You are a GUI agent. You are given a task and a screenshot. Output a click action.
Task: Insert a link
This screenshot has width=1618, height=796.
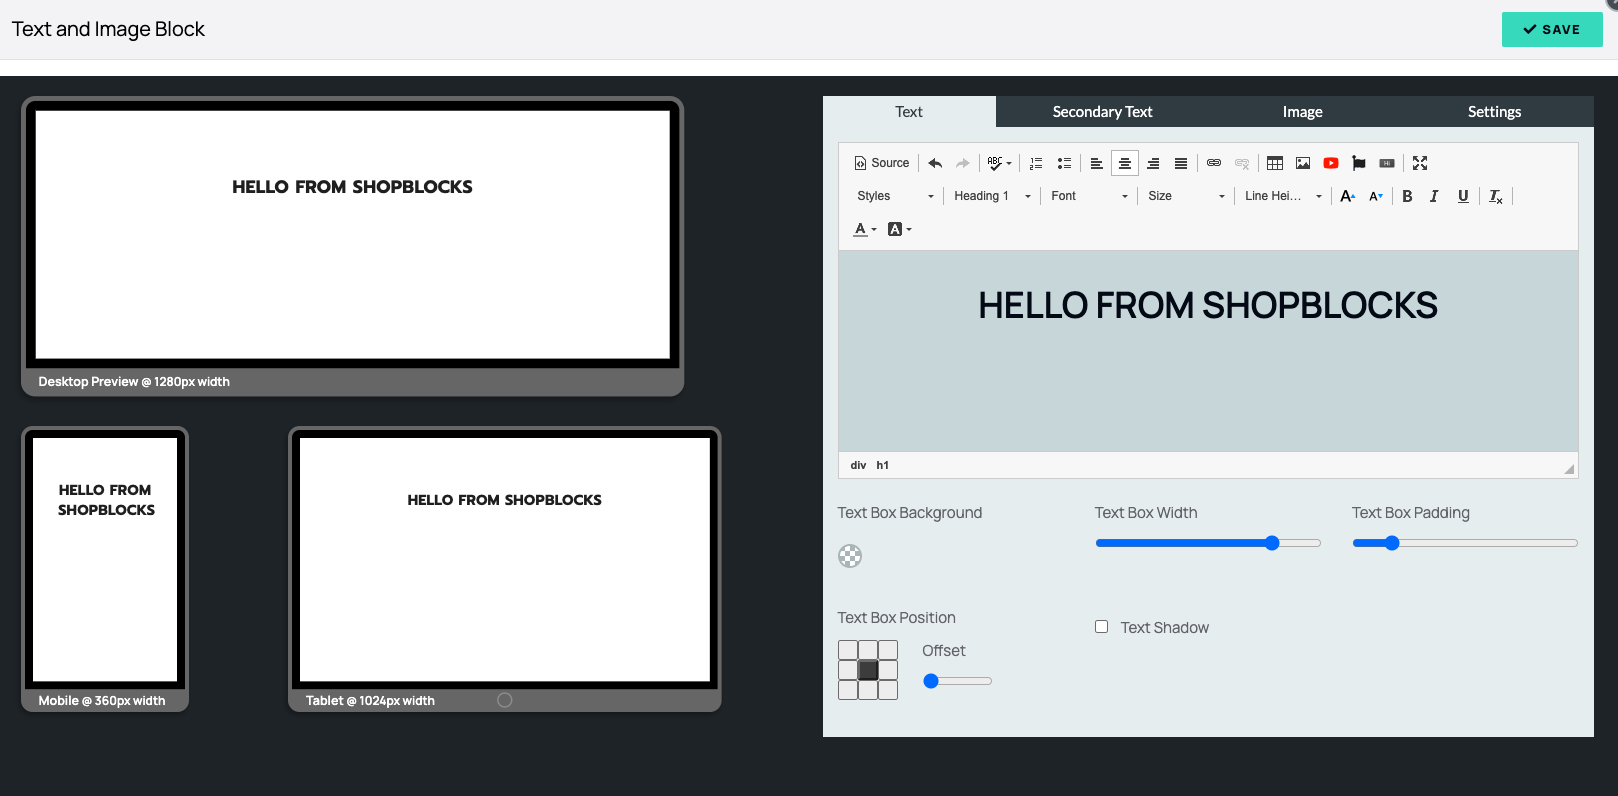coord(1214,163)
